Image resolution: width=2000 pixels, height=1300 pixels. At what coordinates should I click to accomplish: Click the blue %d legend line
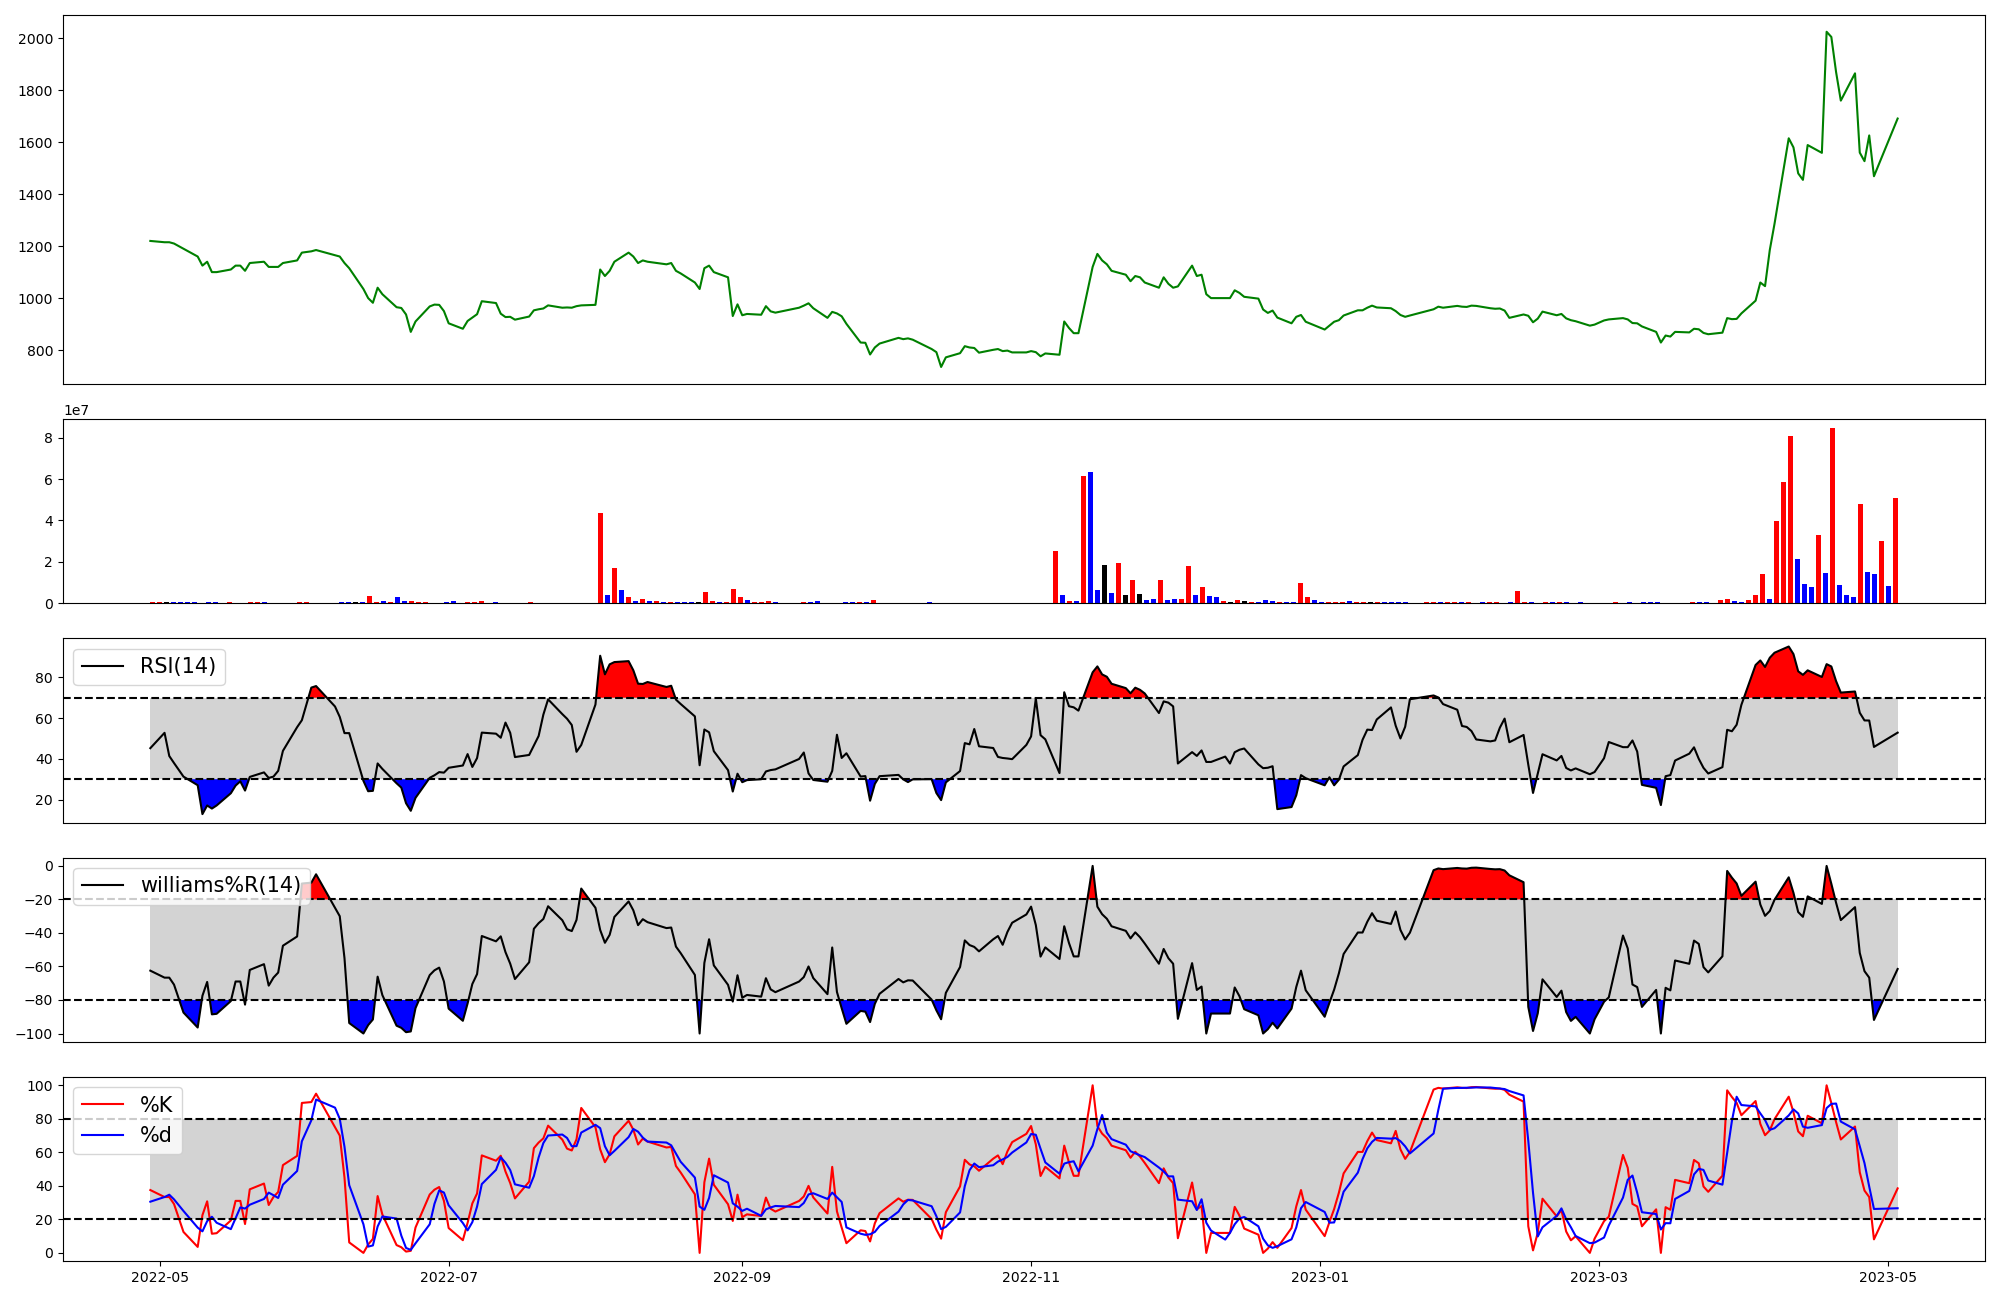[x=102, y=1135]
